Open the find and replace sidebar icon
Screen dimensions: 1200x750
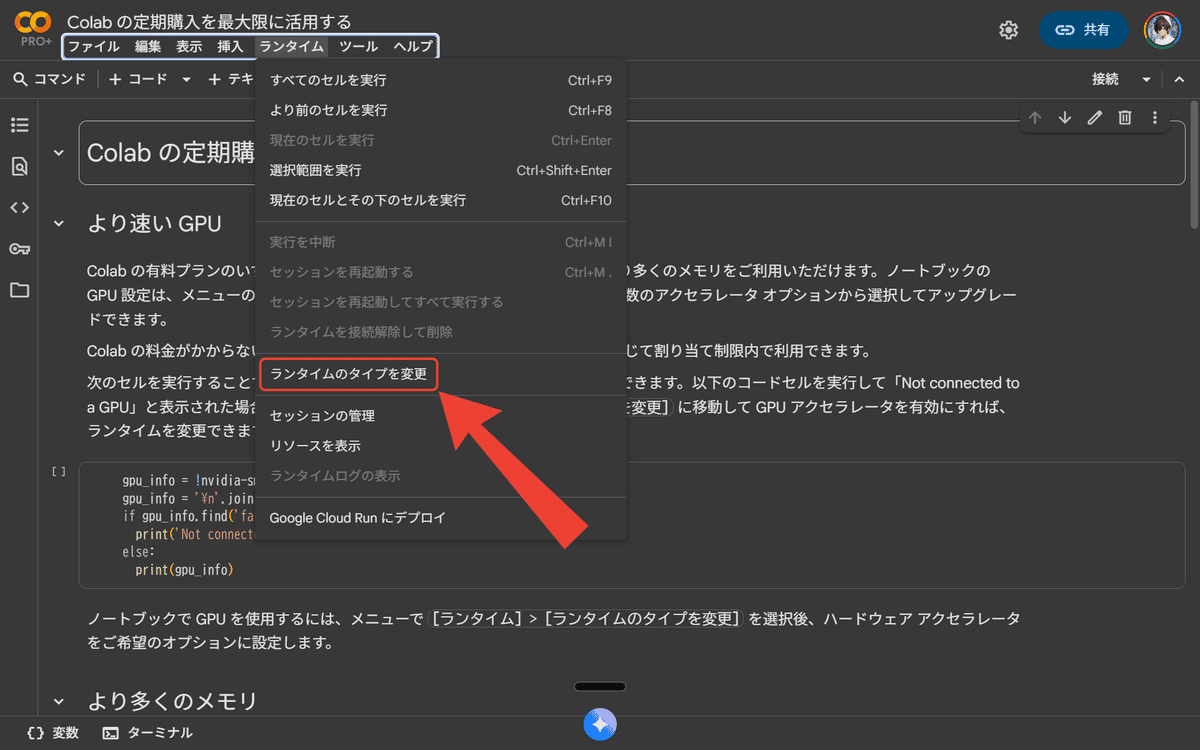point(20,167)
